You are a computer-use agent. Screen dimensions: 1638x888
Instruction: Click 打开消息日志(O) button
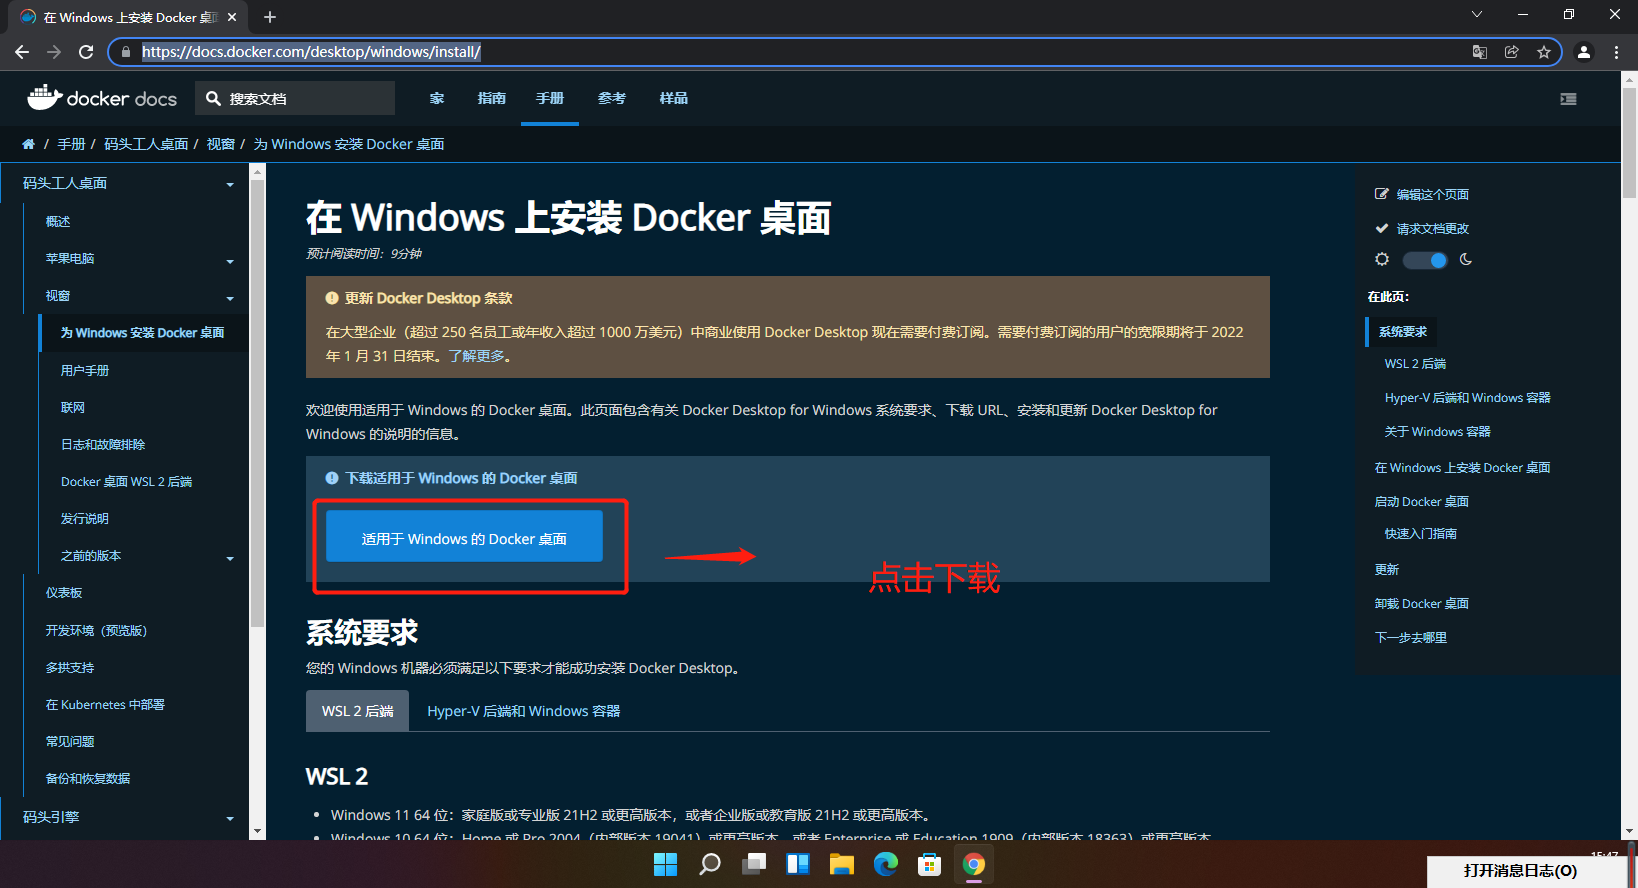click(x=1520, y=870)
